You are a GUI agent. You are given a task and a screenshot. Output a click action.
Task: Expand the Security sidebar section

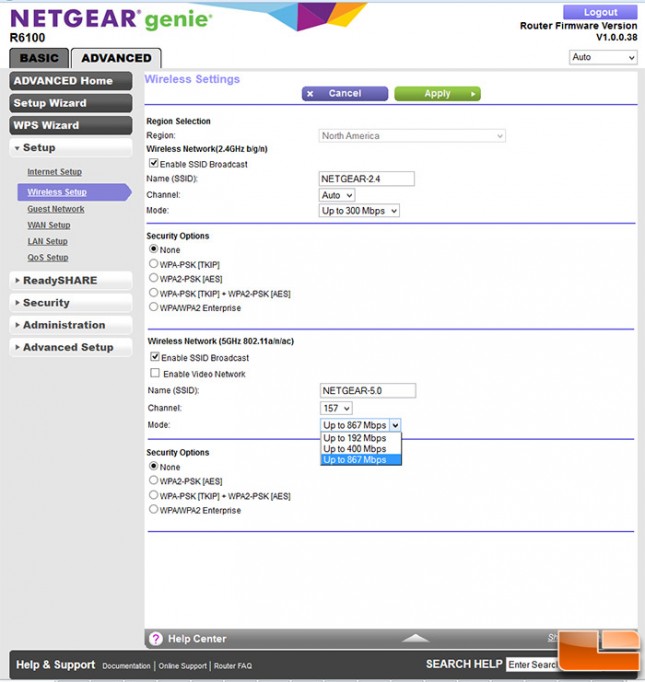(70, 303)
